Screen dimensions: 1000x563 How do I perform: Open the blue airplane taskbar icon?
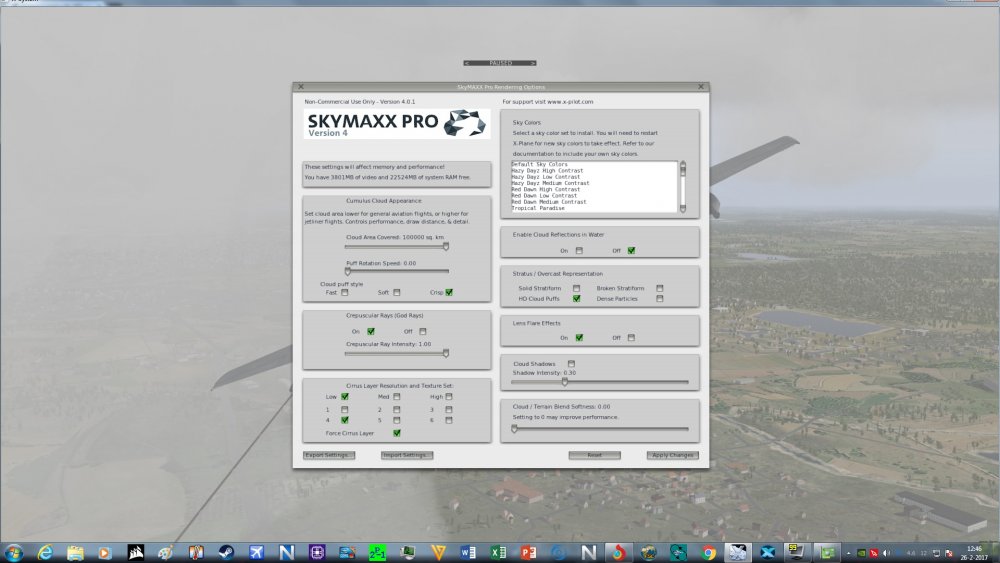[x=256, y=552]
